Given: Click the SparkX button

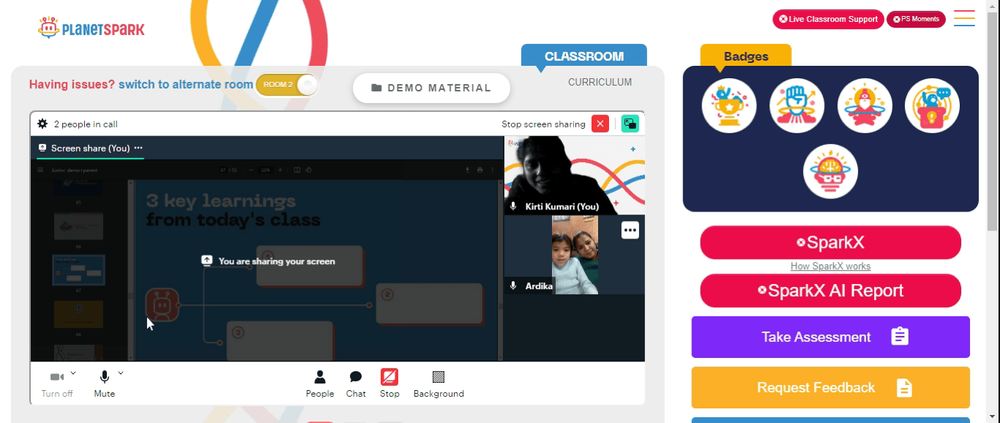Looking at the screenshot, I should click(x=830, y=242).
